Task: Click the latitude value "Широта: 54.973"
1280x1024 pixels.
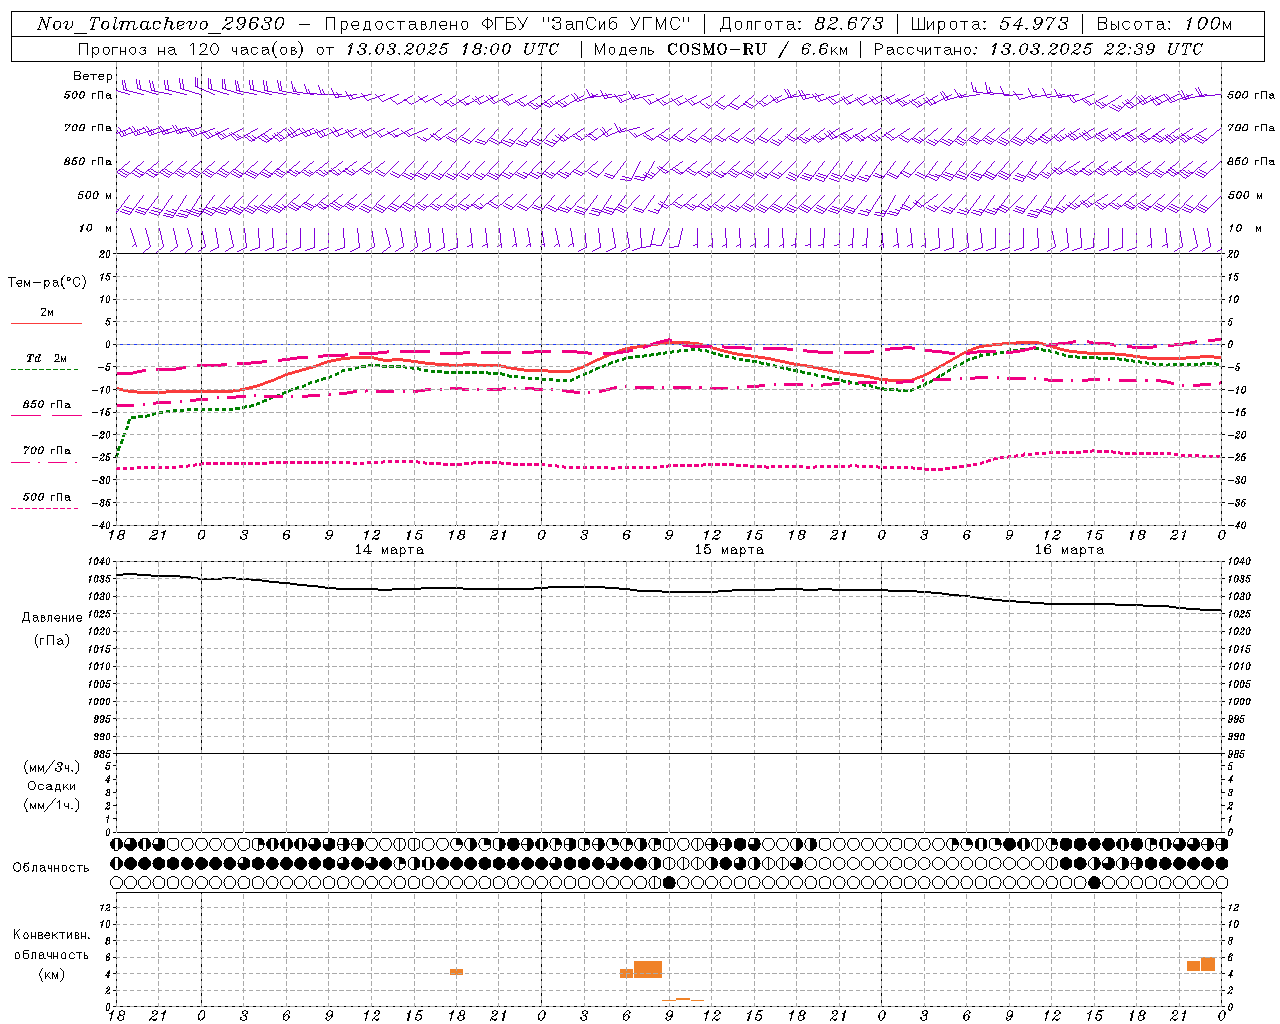Action: (x=989, y=24)
